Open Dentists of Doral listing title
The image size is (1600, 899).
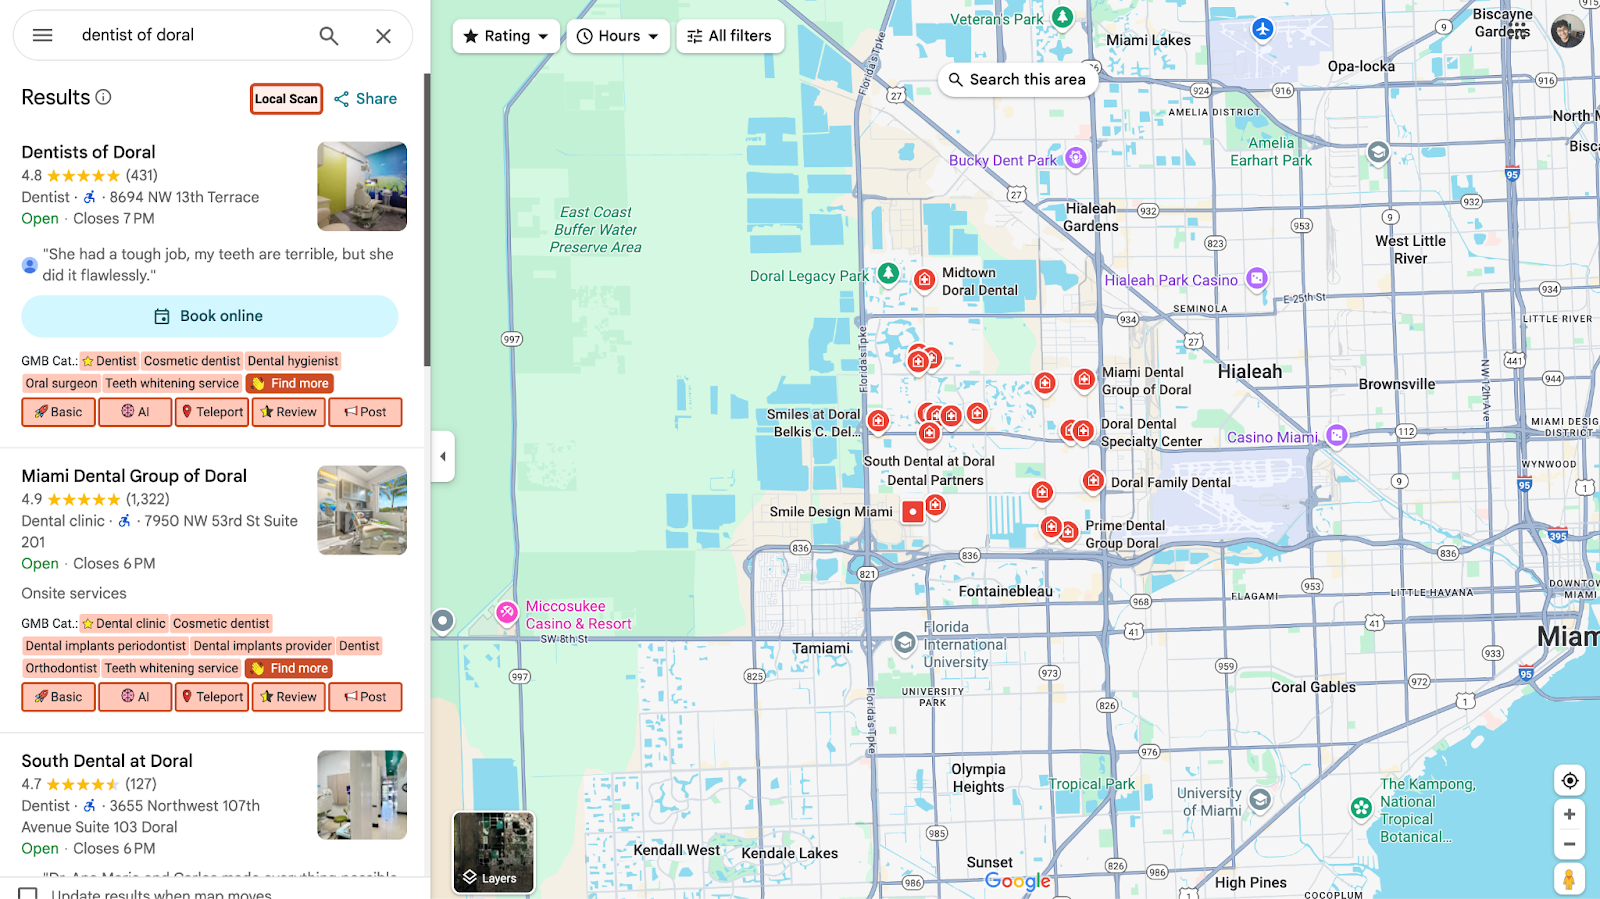(89, 152)
